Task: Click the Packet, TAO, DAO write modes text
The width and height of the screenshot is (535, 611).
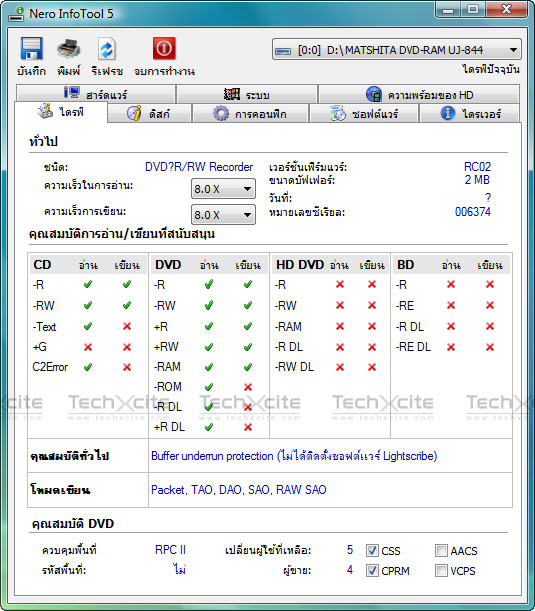Action: click(x=238, y=490)
